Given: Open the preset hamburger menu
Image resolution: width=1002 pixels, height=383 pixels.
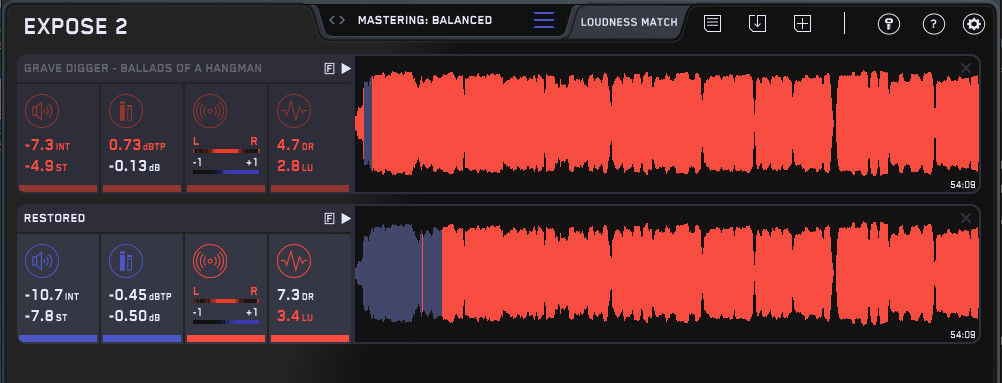Looking at the screenshot, I should pos(544,20).
